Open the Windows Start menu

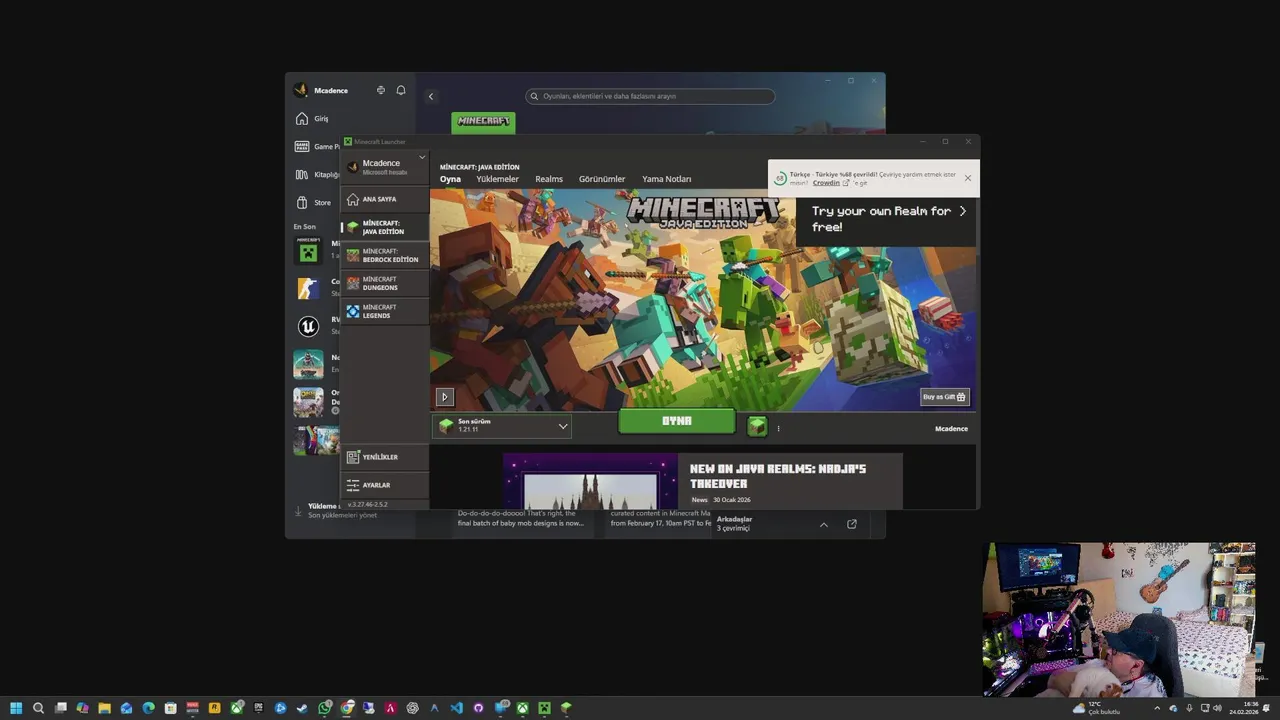[x=16, y=708]
